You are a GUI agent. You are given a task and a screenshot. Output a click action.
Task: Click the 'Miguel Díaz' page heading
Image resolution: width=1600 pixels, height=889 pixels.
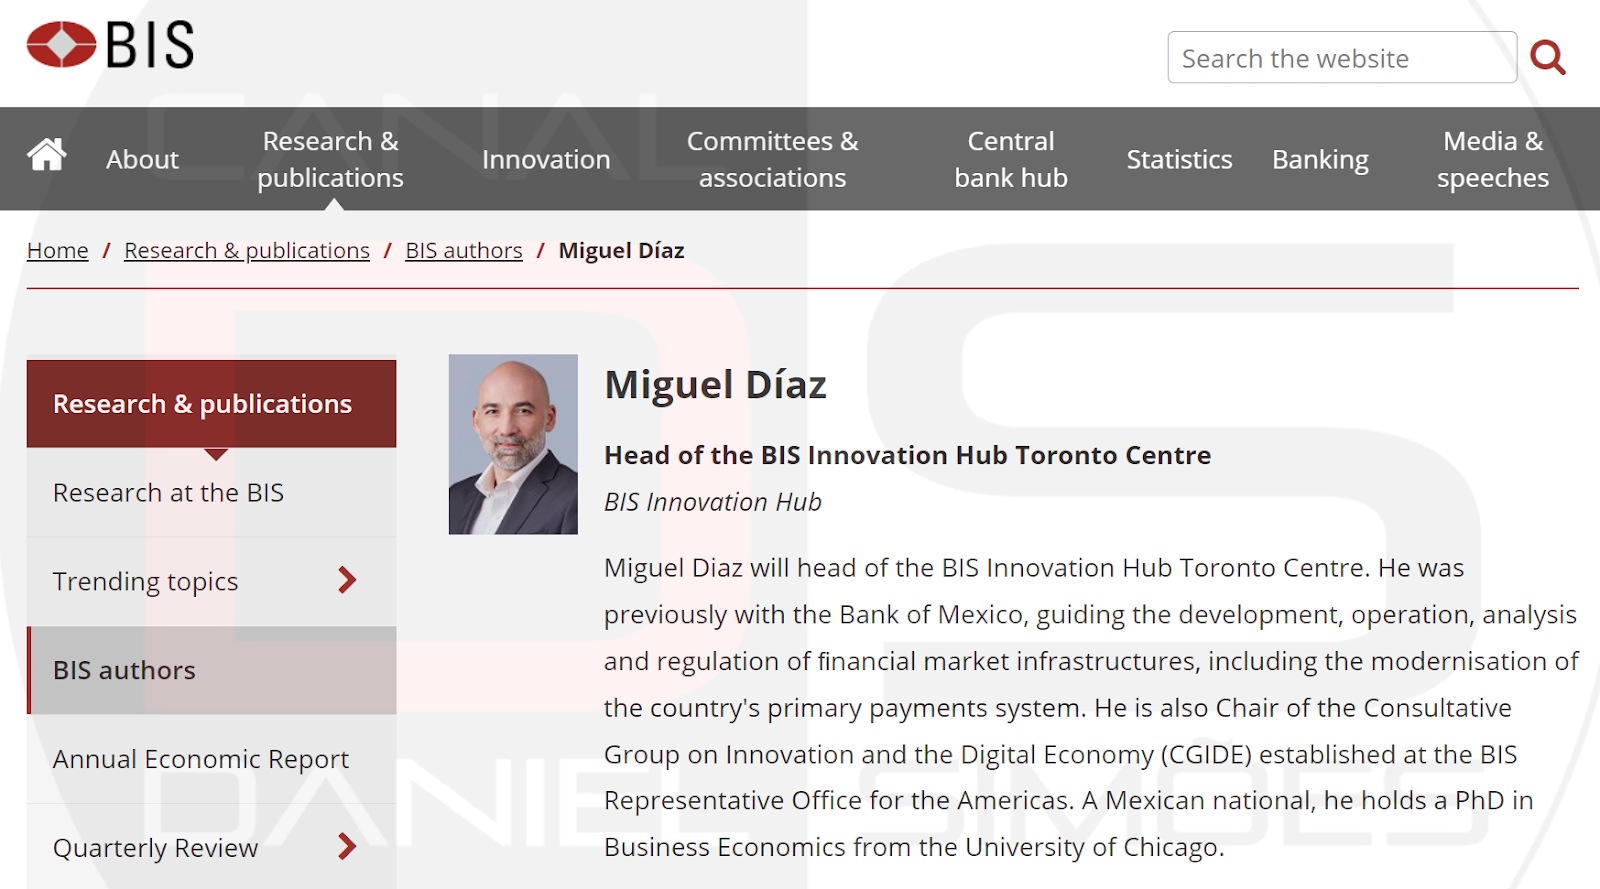click(x=716, y=385)
